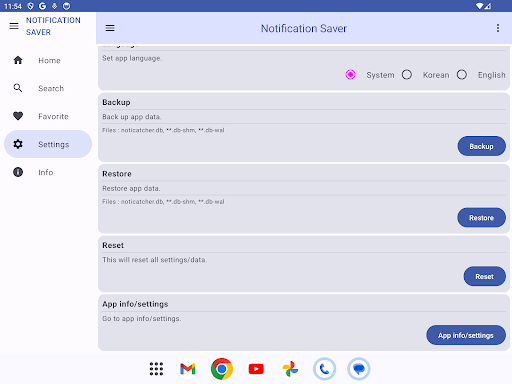Select the Settings gear in sidebar
Image resolution: width=512 pixels, height=384 pixels.
(x=18, y=144)
